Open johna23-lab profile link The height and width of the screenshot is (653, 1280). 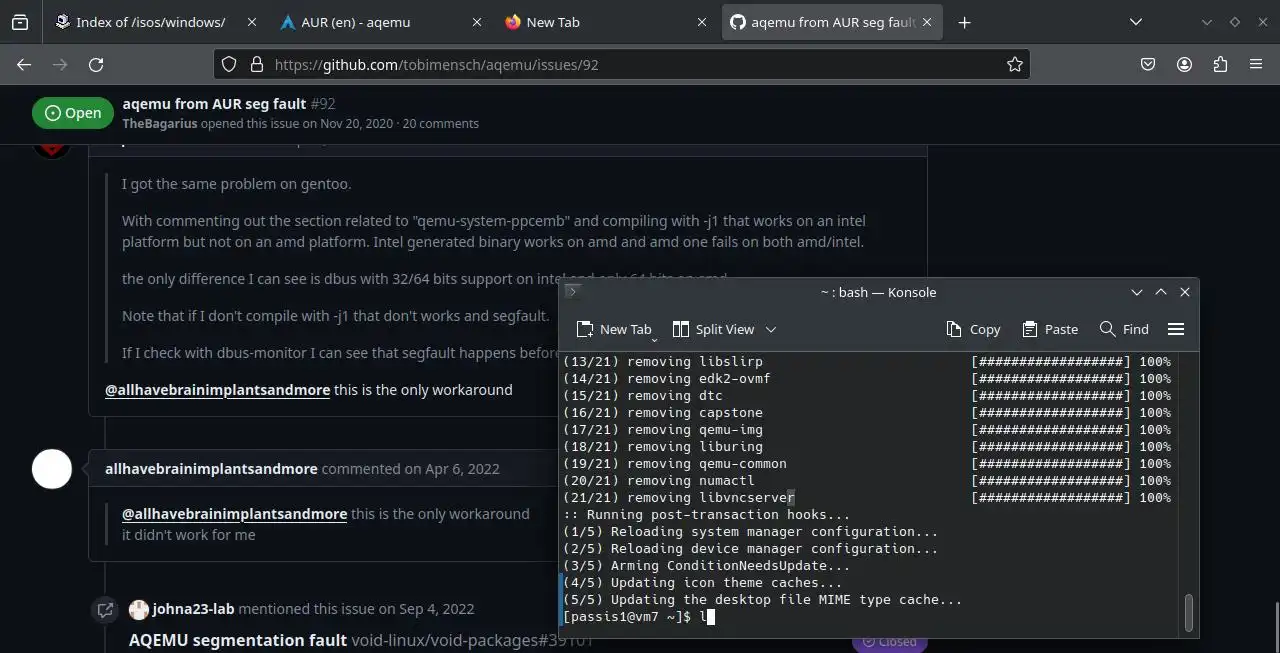pyautogui.click(x=193, y=608)
